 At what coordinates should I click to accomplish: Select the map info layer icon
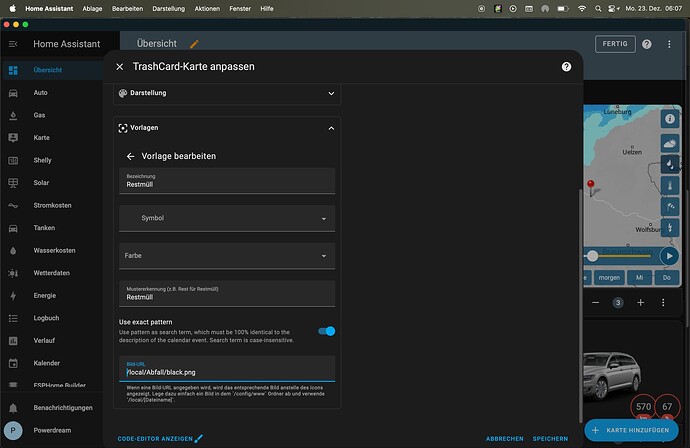(670, 119)
